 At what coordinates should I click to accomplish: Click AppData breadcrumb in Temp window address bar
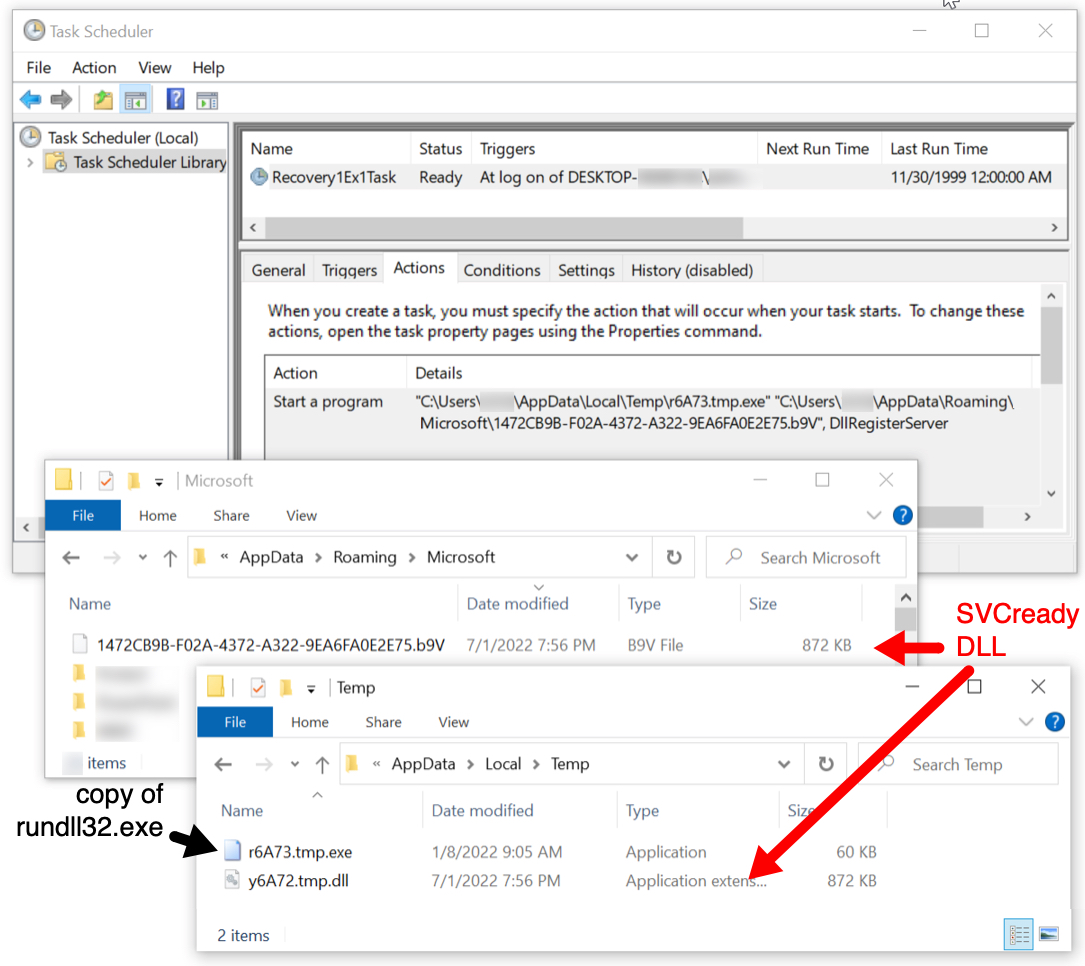[423, 764]
